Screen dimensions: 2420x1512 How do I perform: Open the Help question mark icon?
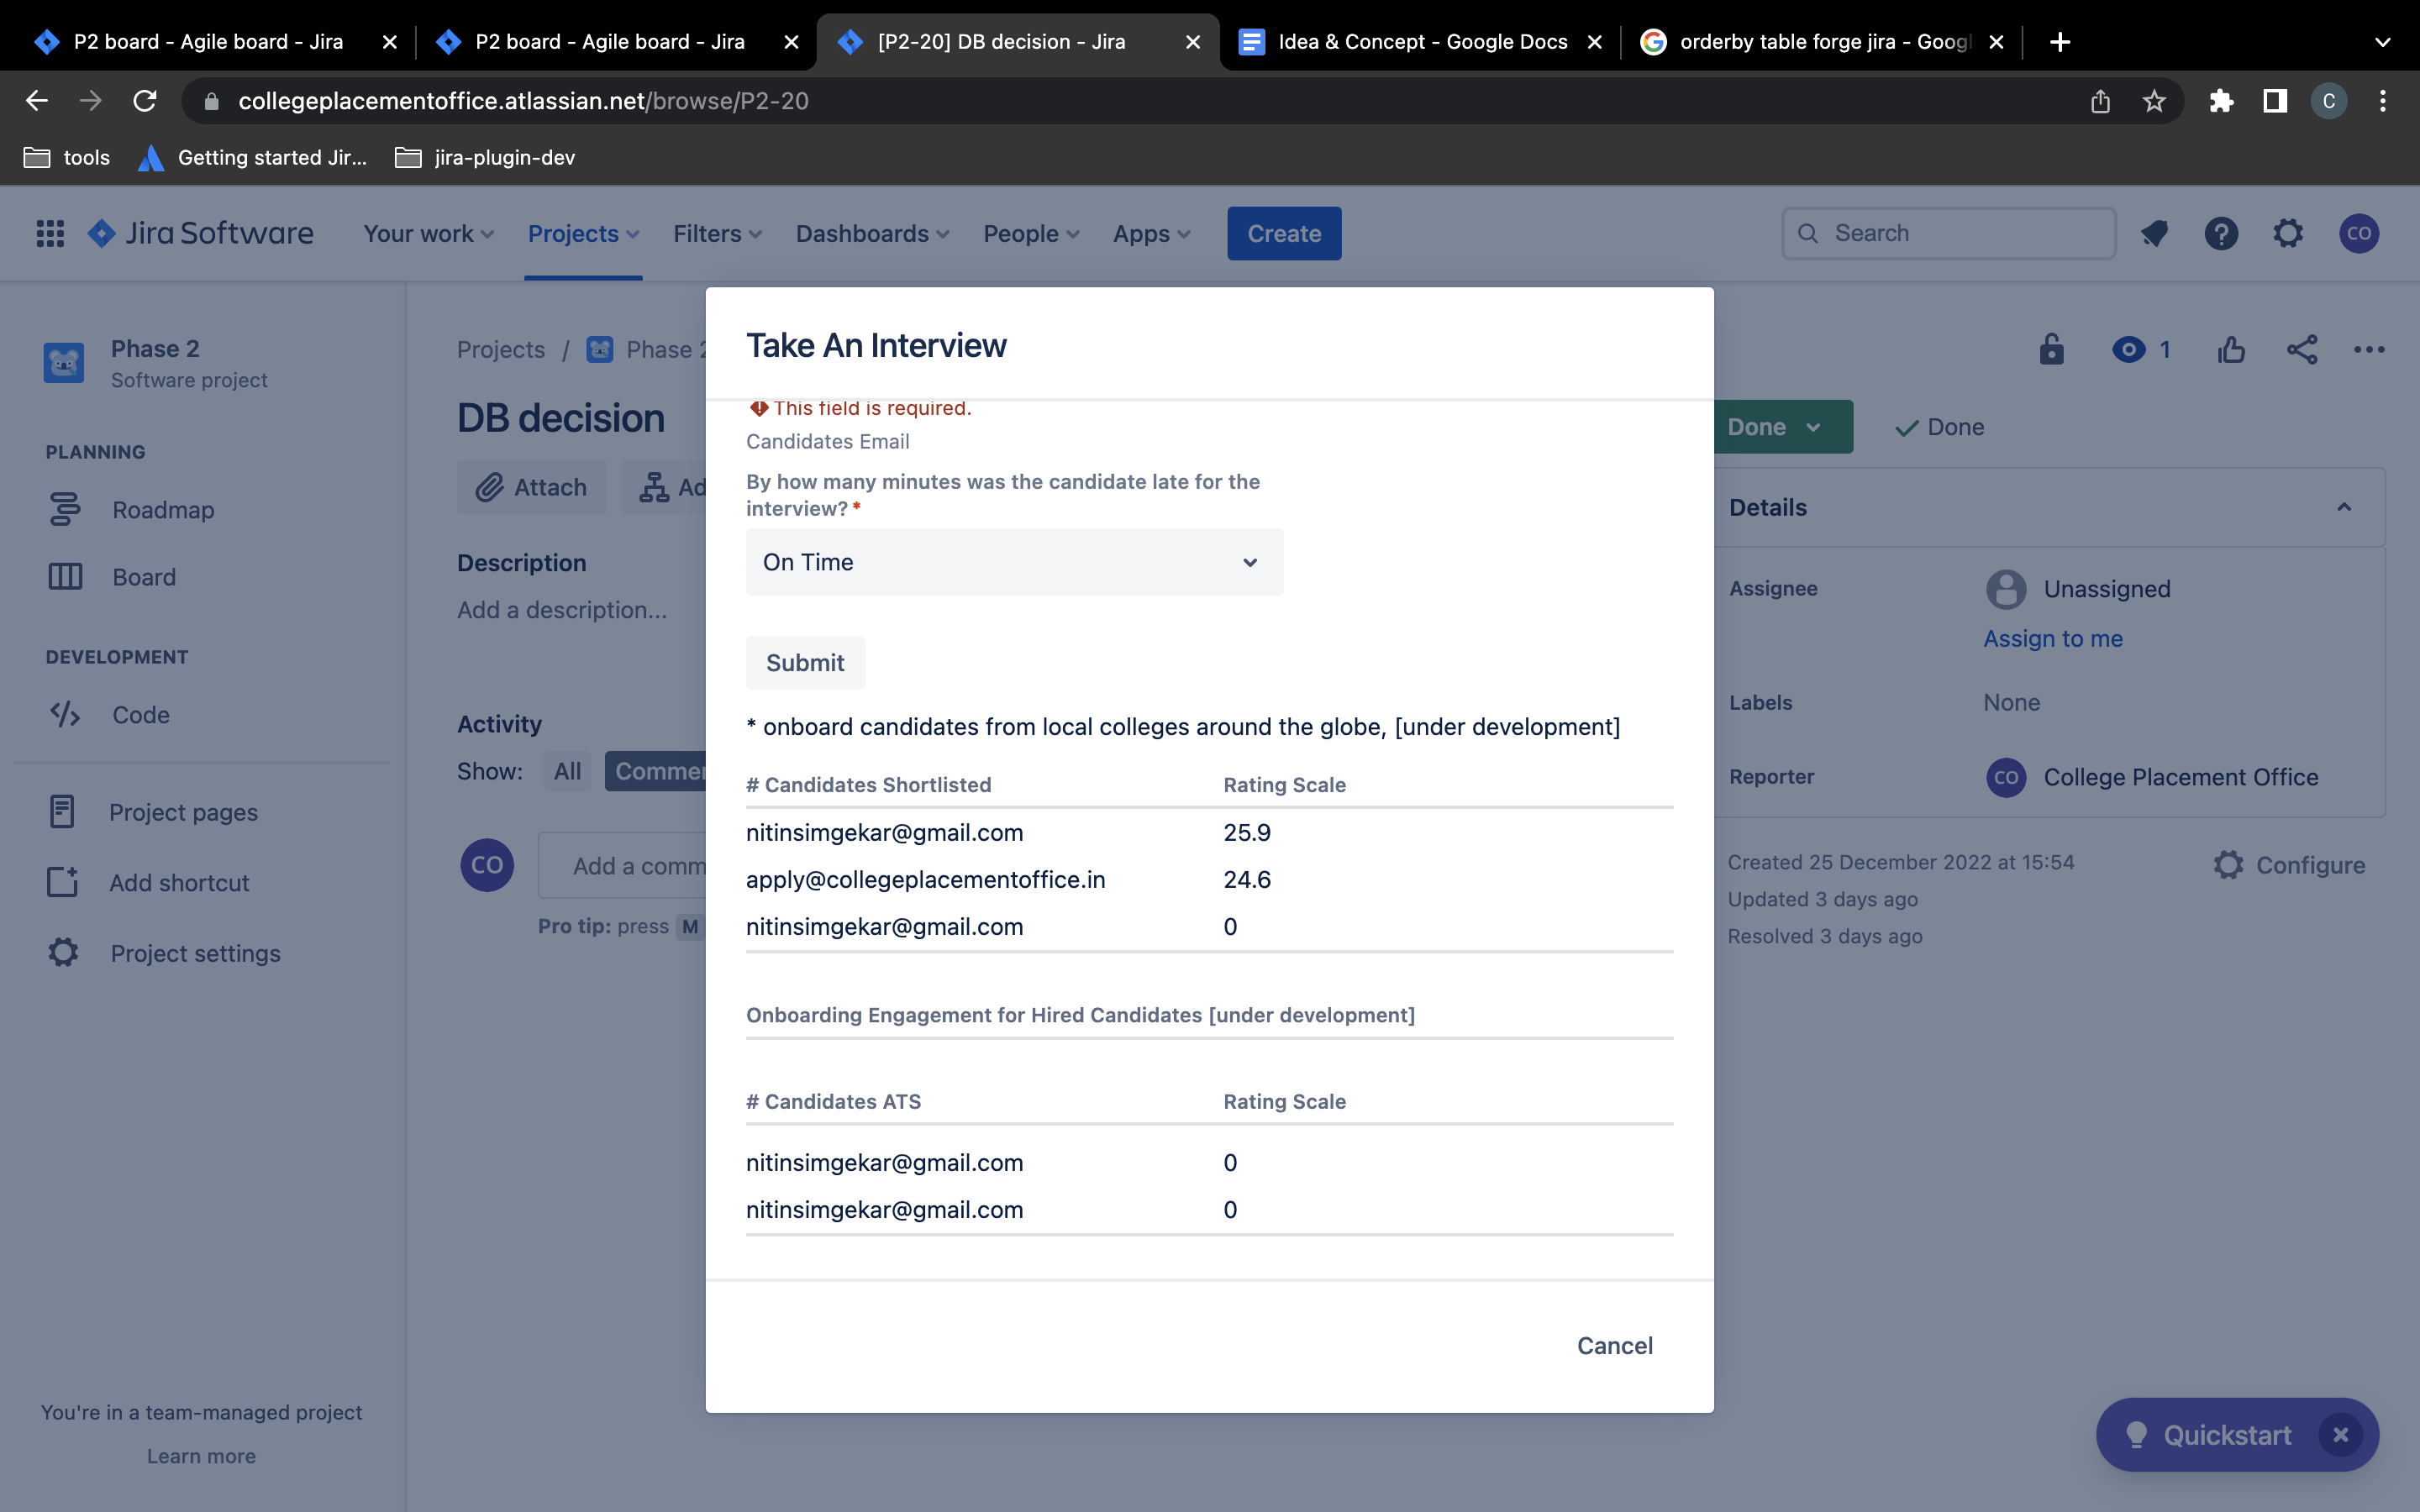coord(2221,233)
